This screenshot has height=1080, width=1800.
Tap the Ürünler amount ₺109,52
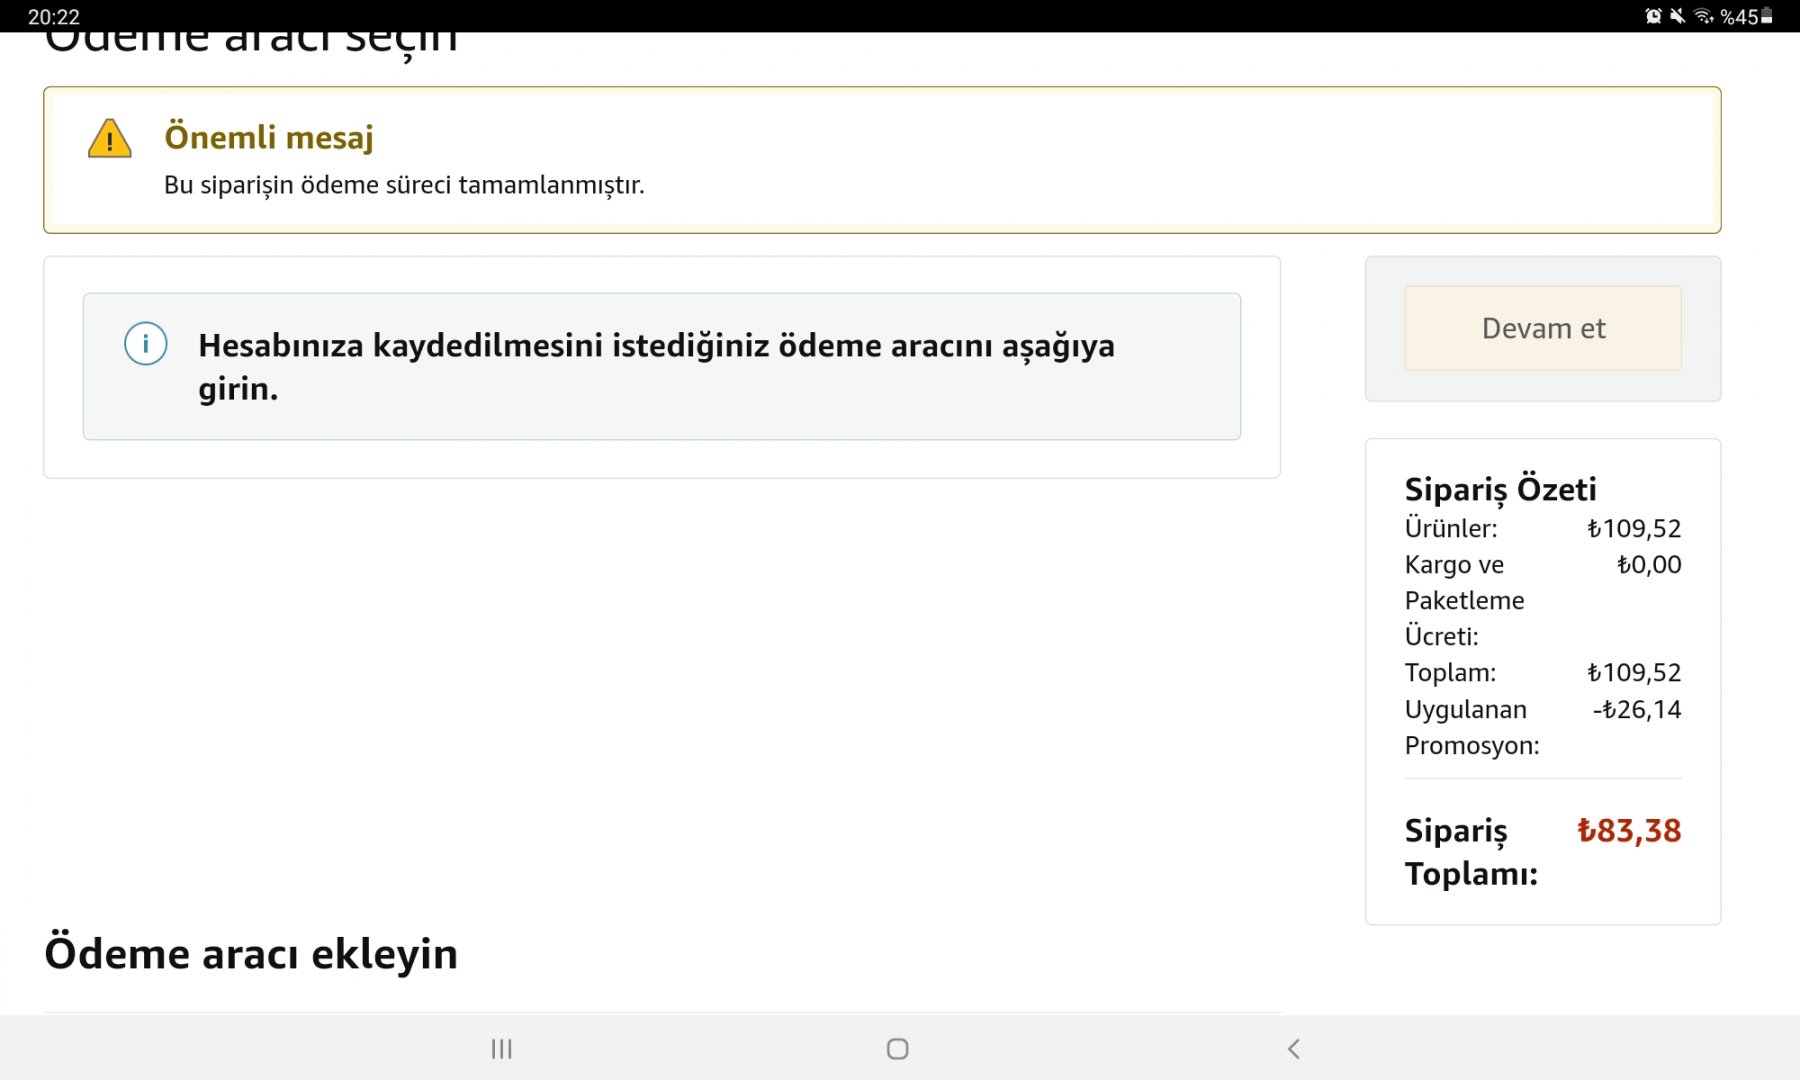[1634, 528]
